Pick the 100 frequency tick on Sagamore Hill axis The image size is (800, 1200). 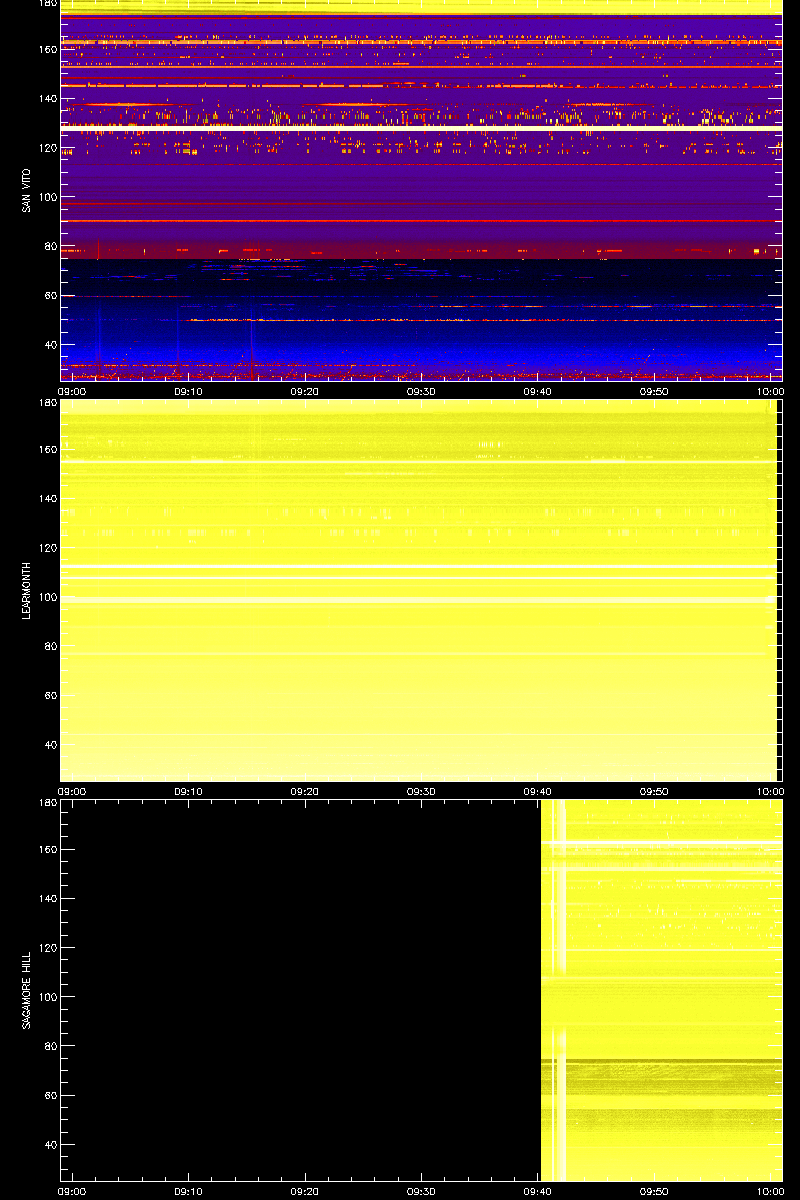[x=47, y=997]
